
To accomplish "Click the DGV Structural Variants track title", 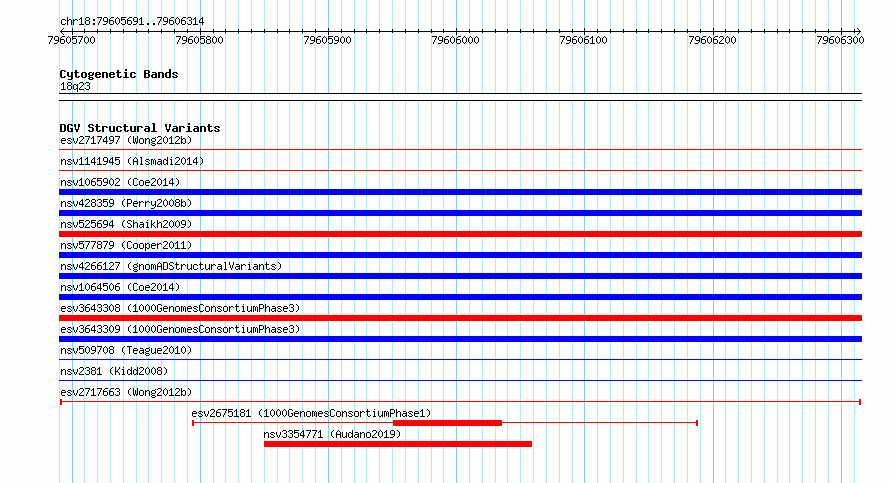I will [x=140, y=128].
